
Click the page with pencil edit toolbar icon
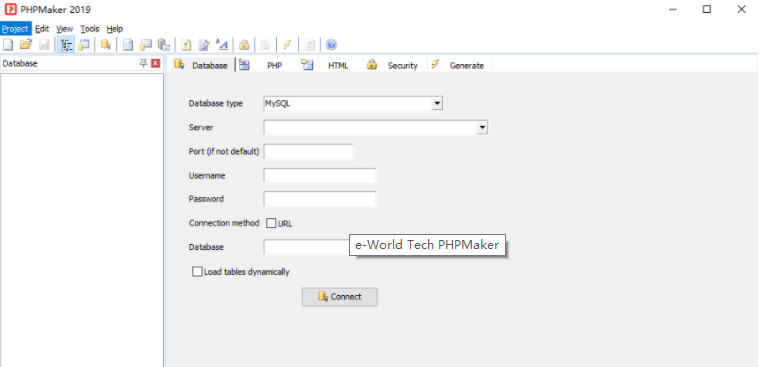coord(204,45)
